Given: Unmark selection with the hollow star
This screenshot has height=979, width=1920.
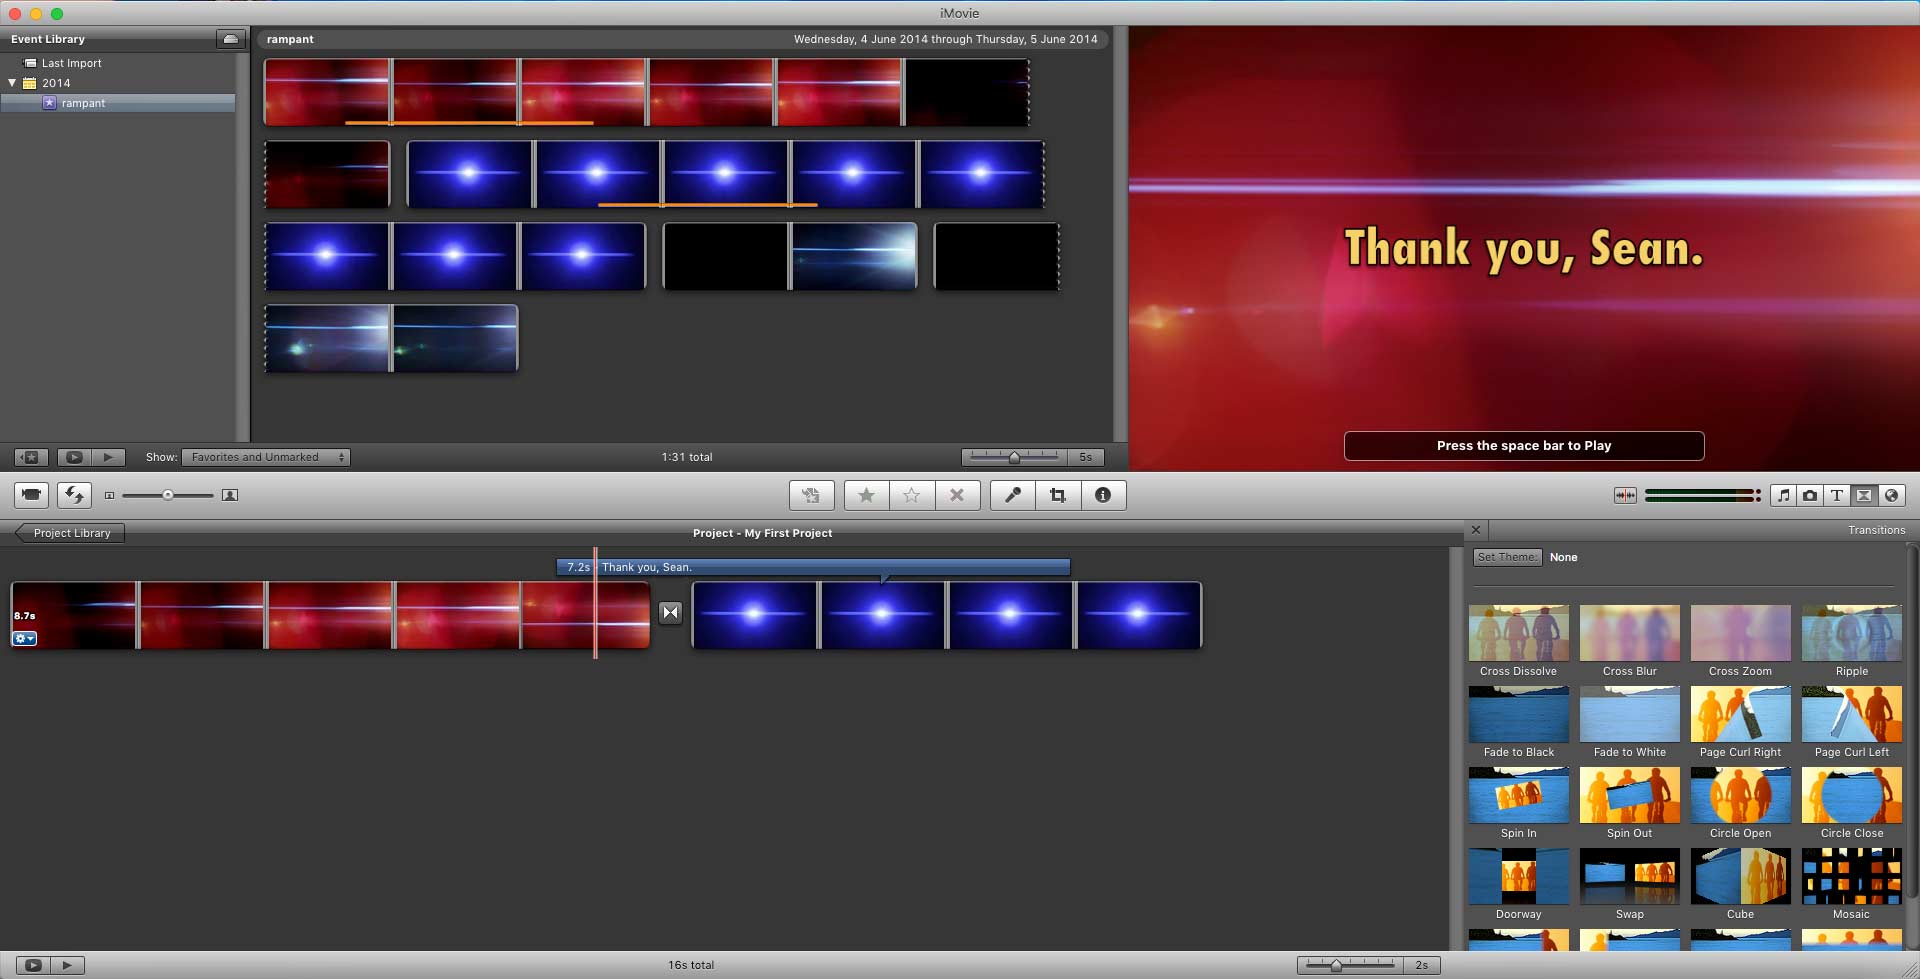Looking at the screenshot, I should tap(912, 495).
